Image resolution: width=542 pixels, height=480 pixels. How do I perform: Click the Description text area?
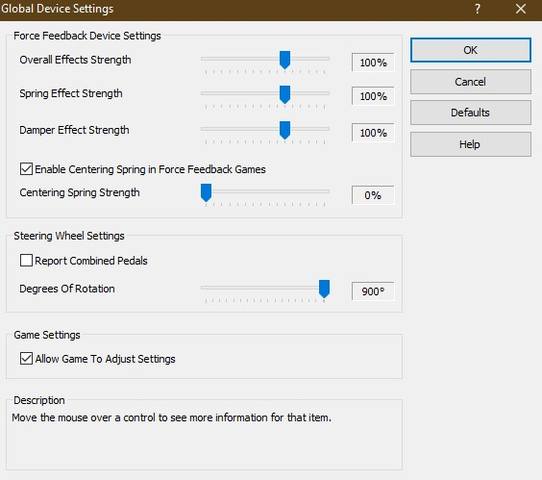[x=204, y=437]
